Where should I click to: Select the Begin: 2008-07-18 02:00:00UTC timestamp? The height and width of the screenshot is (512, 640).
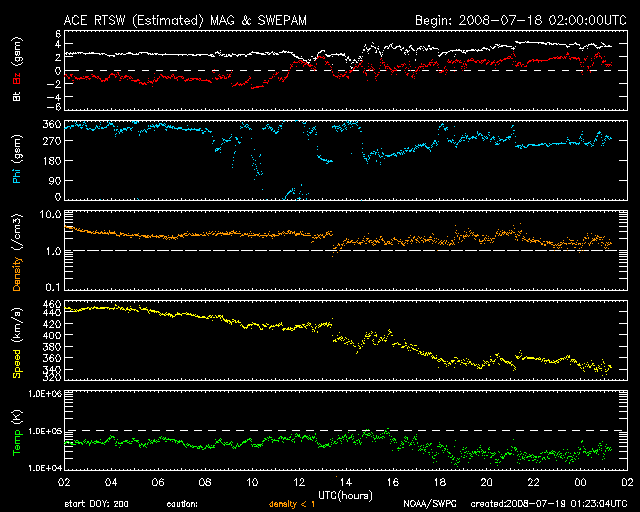(x=521, y=20)
